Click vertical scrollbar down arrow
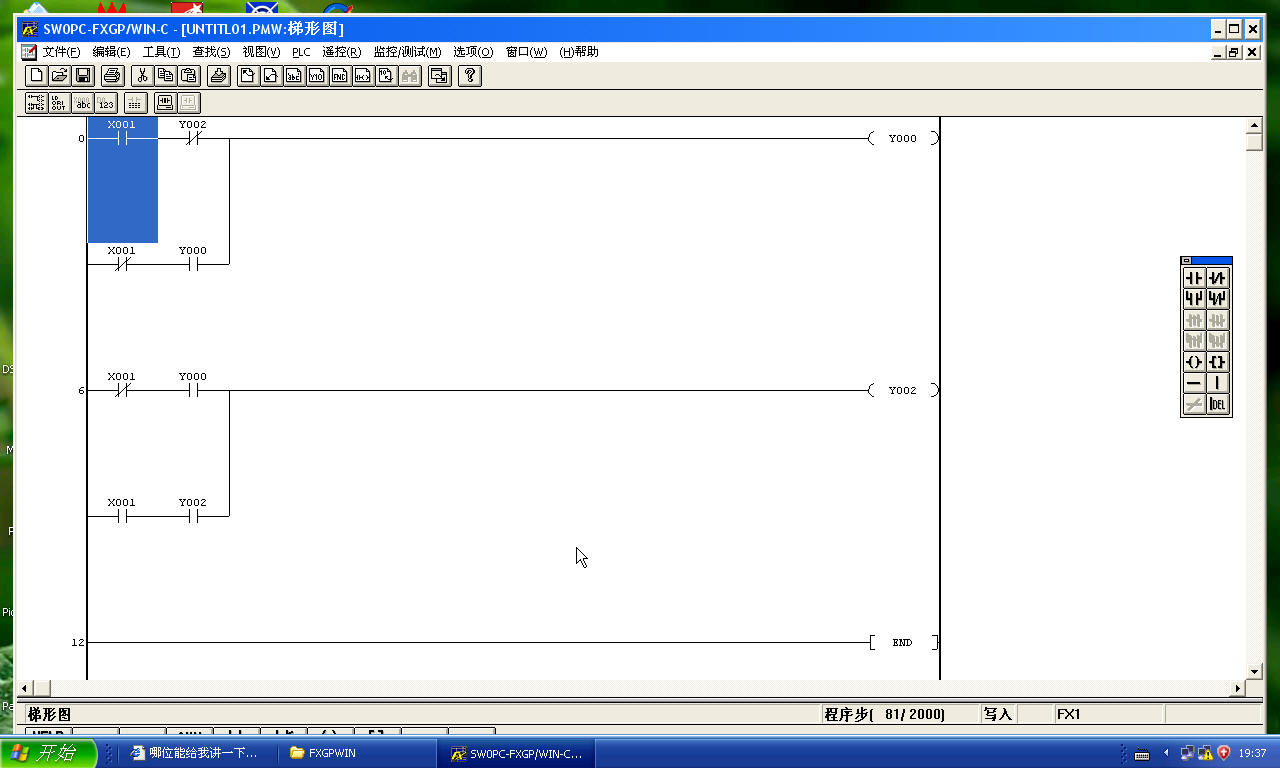Screen dimensions: 1280x768 pyautogui.click(x=1255, y=672)
